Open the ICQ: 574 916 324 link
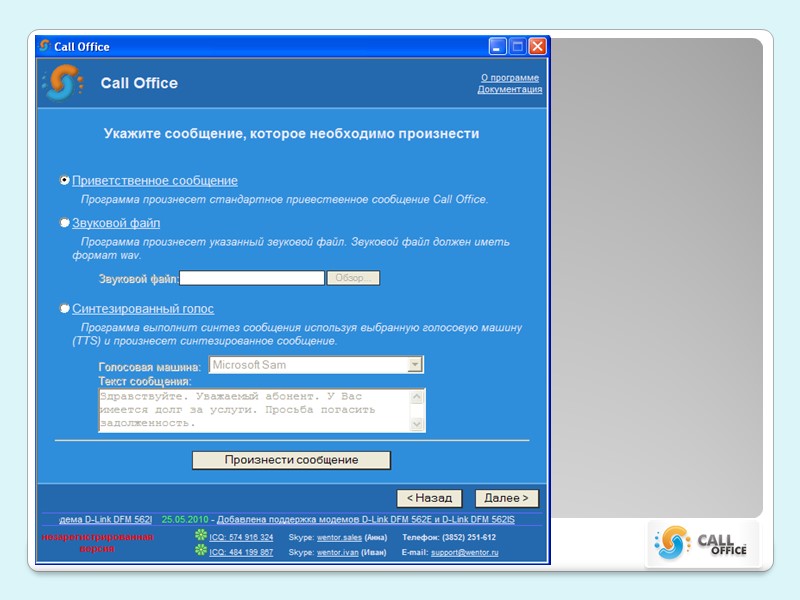The width and height of the screenshot is (800, 600). (x=241, y=537)
